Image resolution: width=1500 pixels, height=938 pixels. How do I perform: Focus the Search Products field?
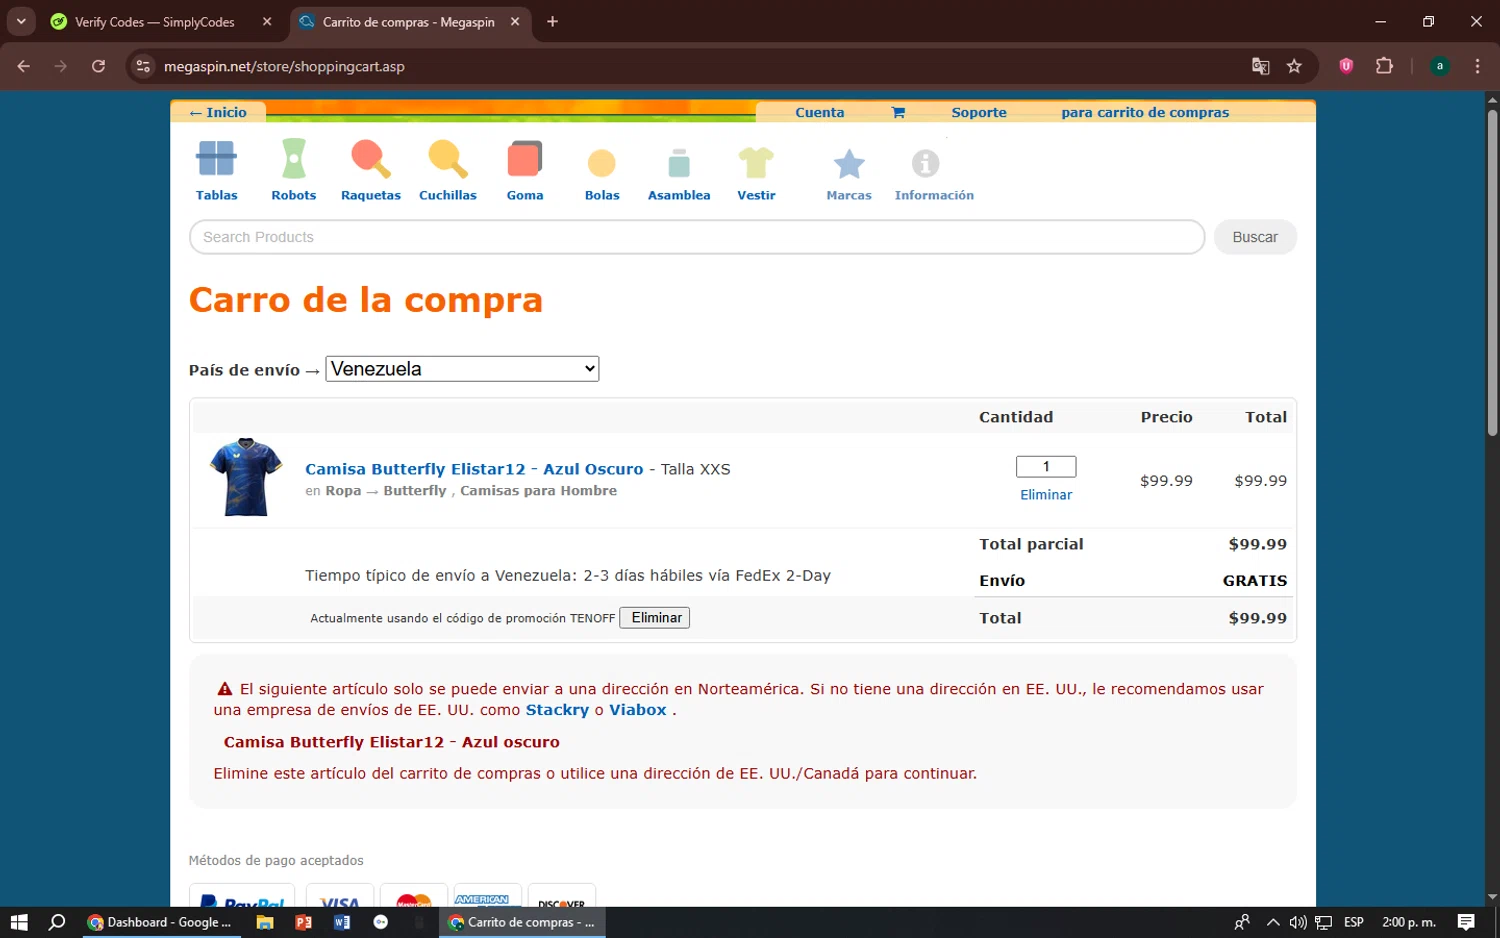point(697,237)
